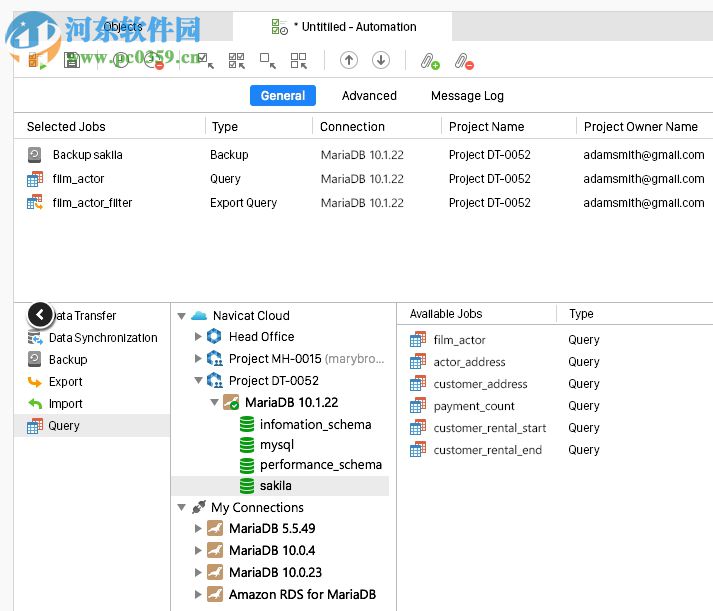Select the infomation_schema database
The height and width of the screenshot is (611, 713).
click(x=315, y=424)
